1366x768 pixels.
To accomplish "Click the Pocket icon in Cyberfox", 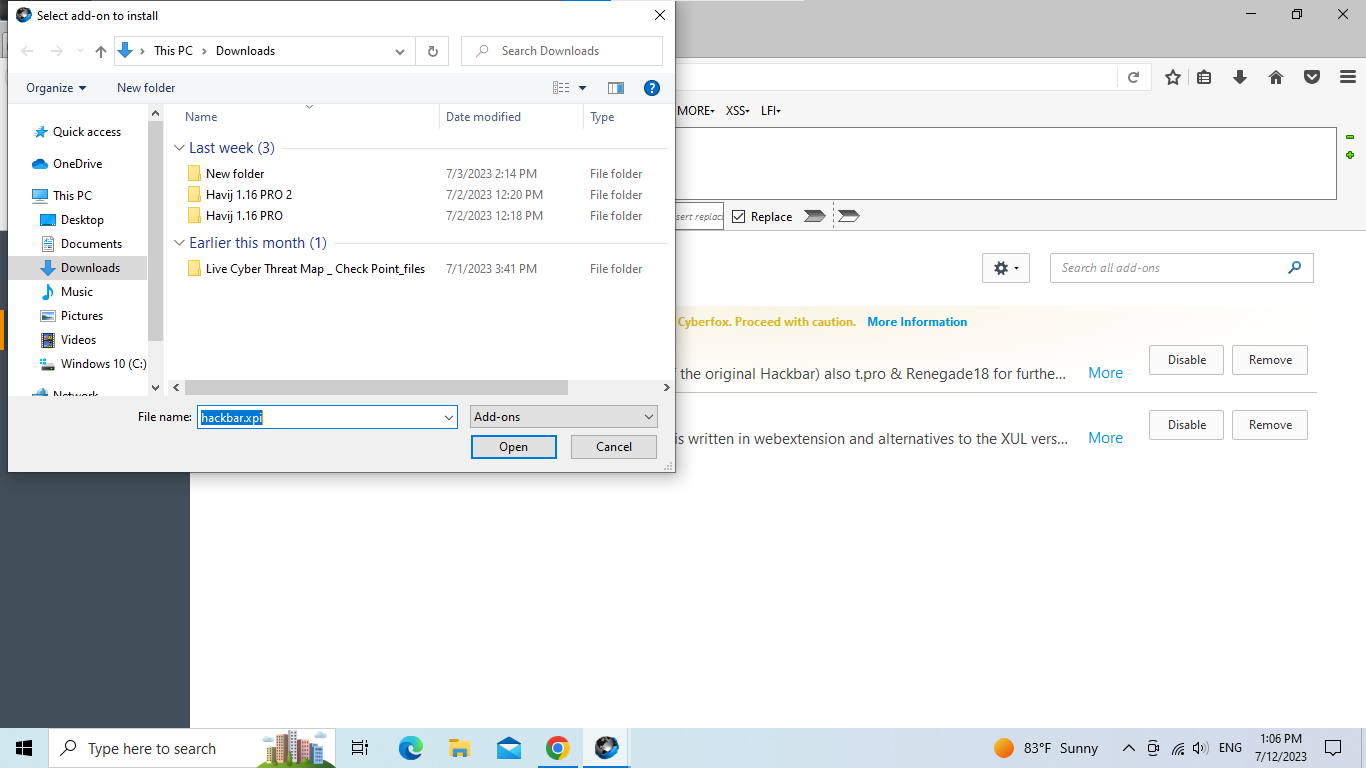I will click(x=1312, y=77).
